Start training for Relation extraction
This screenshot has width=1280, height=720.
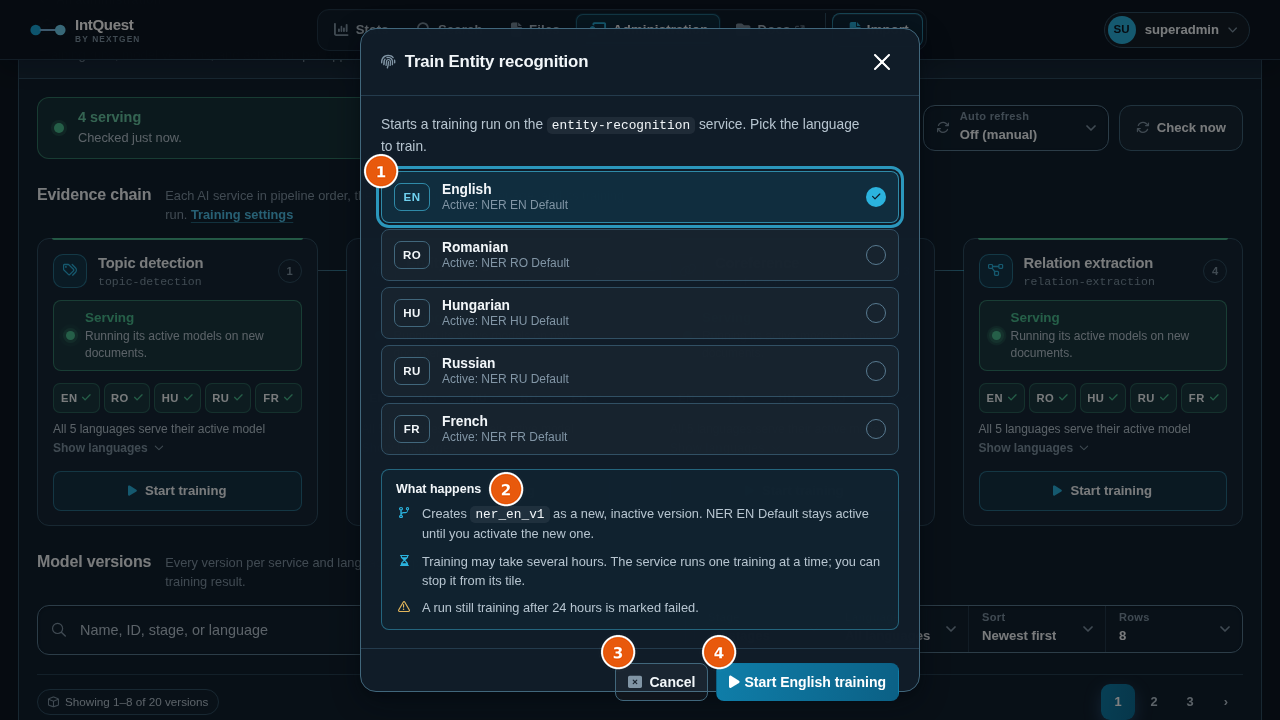(1103, 491)
